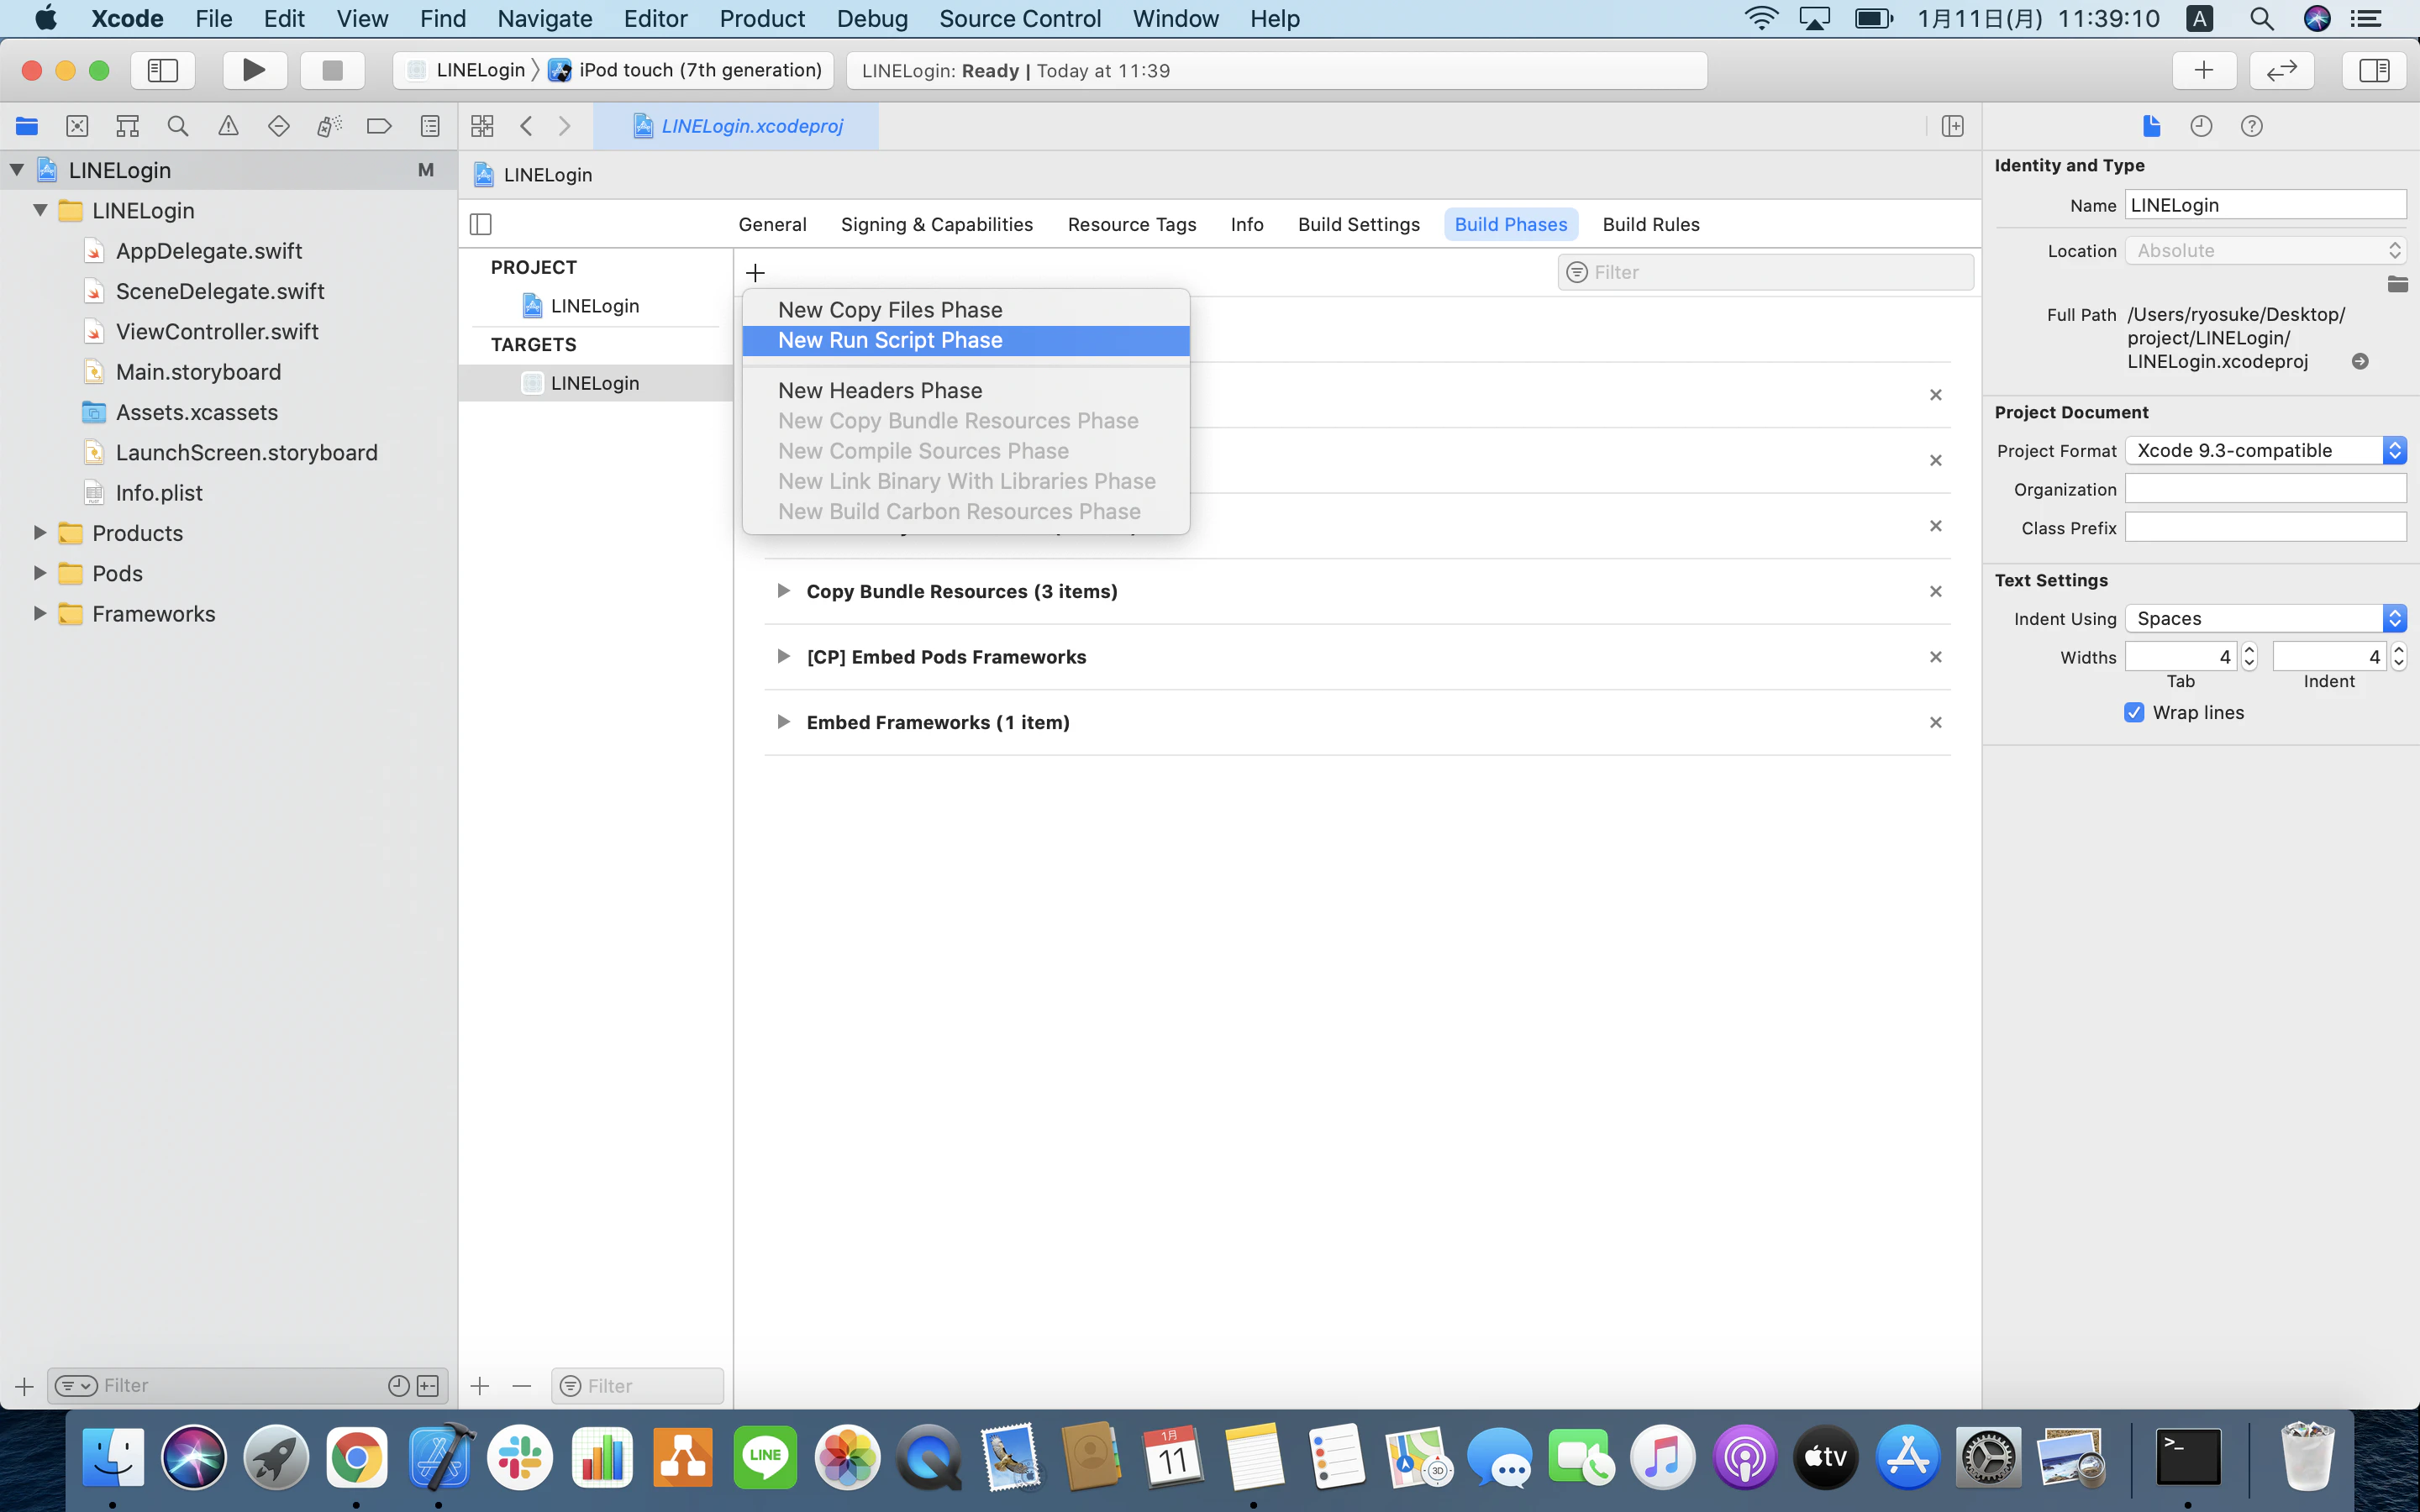
Task: Choose New Headers Phase menu entry
Action: tap(965, 390)
